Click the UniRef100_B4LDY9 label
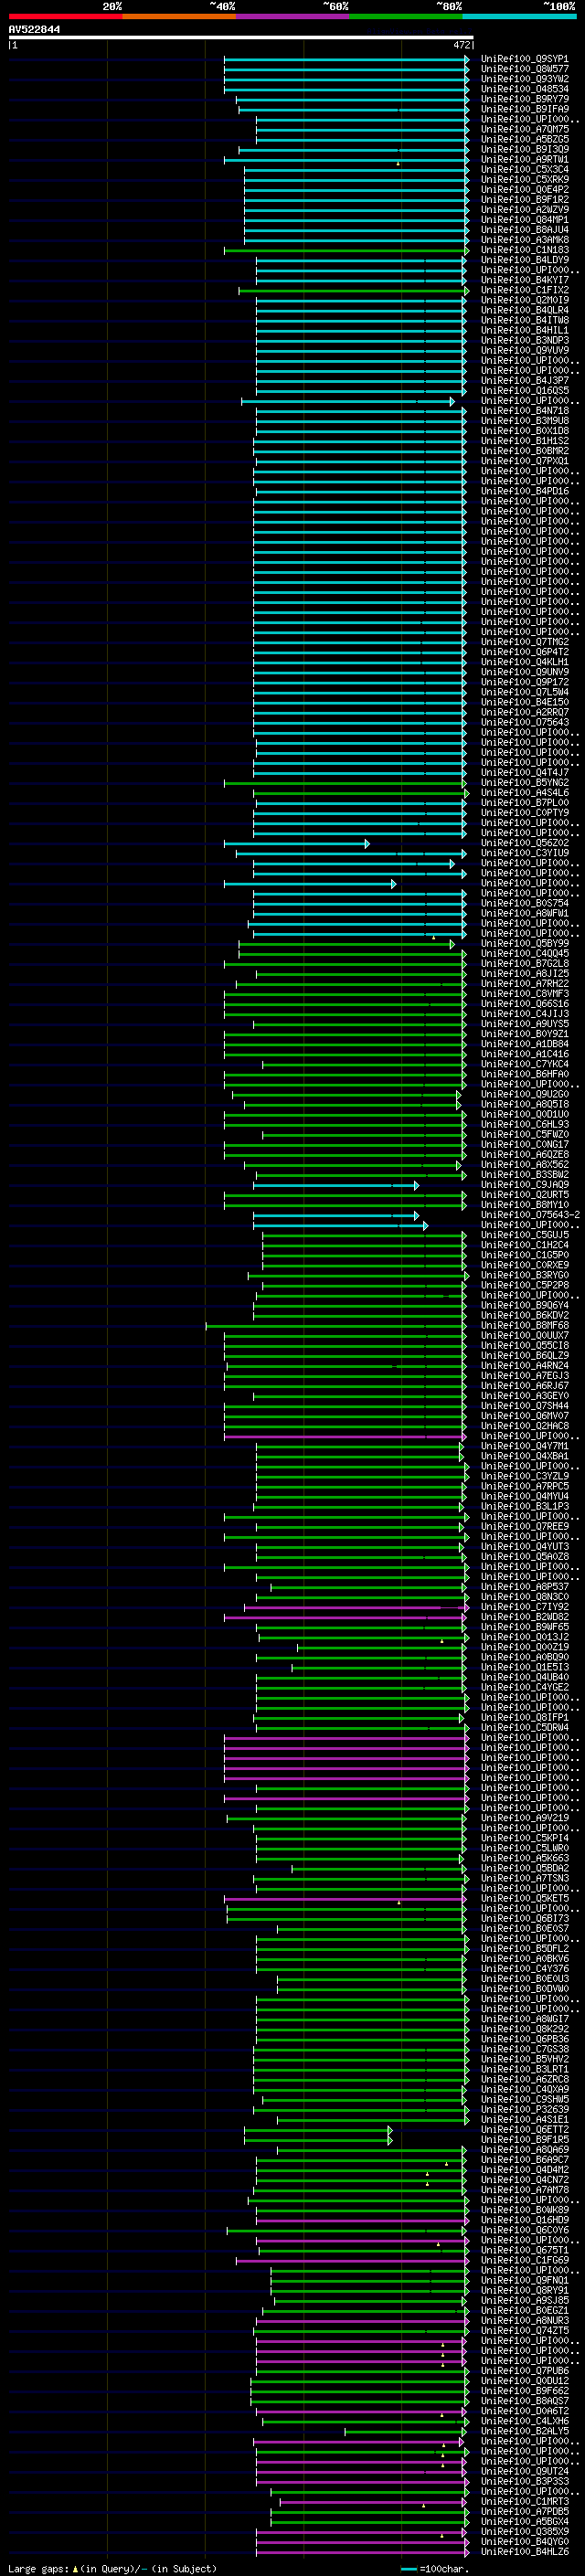Image resolution: width=585 pixels, height=2576 pixels. [x=524, y=260]
